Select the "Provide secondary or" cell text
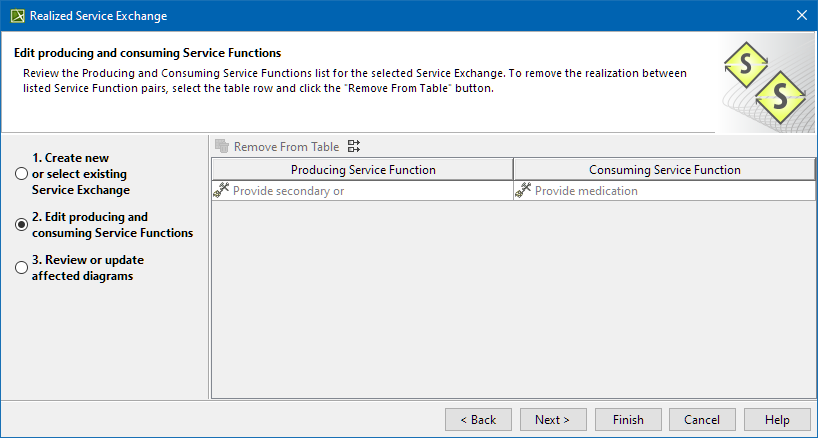The image size is (818, 438). 289,191
